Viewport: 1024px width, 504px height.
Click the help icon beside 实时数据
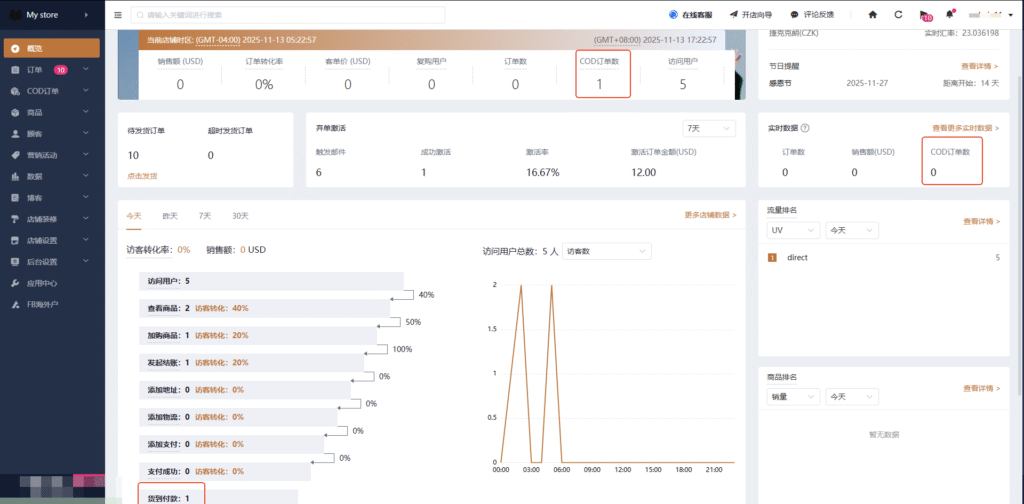(x=805, y=128)
